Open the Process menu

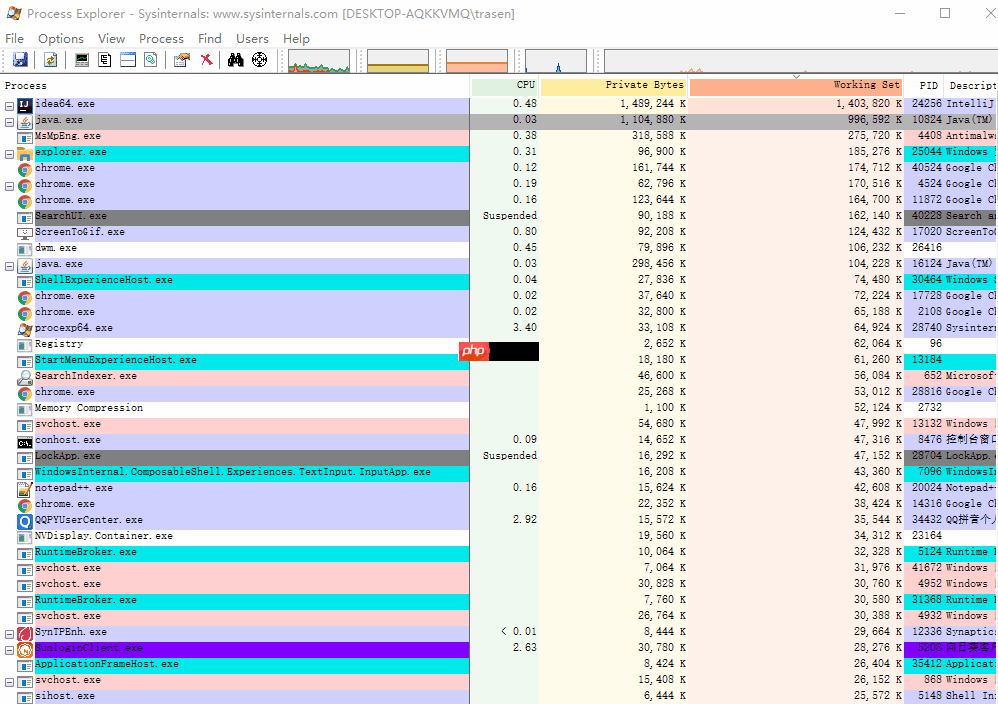[x=161, y=38]
